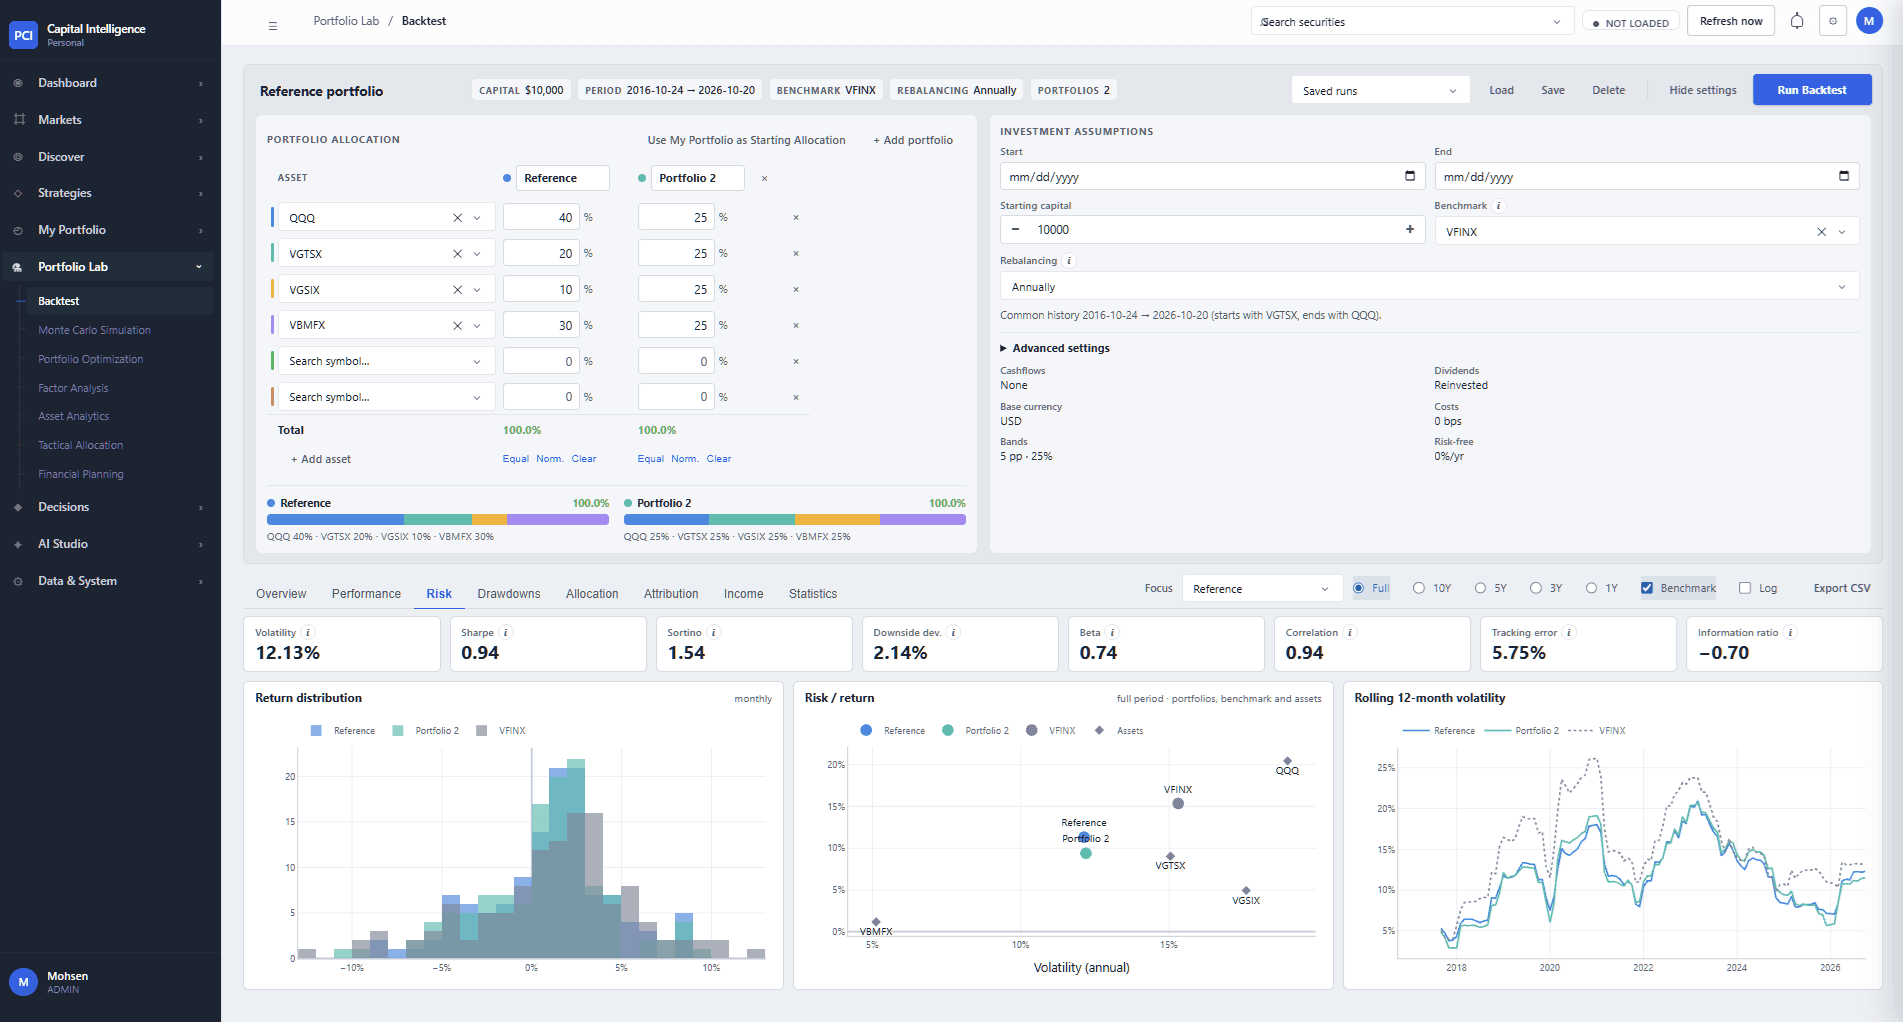
Task: Open the Rebalancing Annually dropdown
Action: 1429,287
